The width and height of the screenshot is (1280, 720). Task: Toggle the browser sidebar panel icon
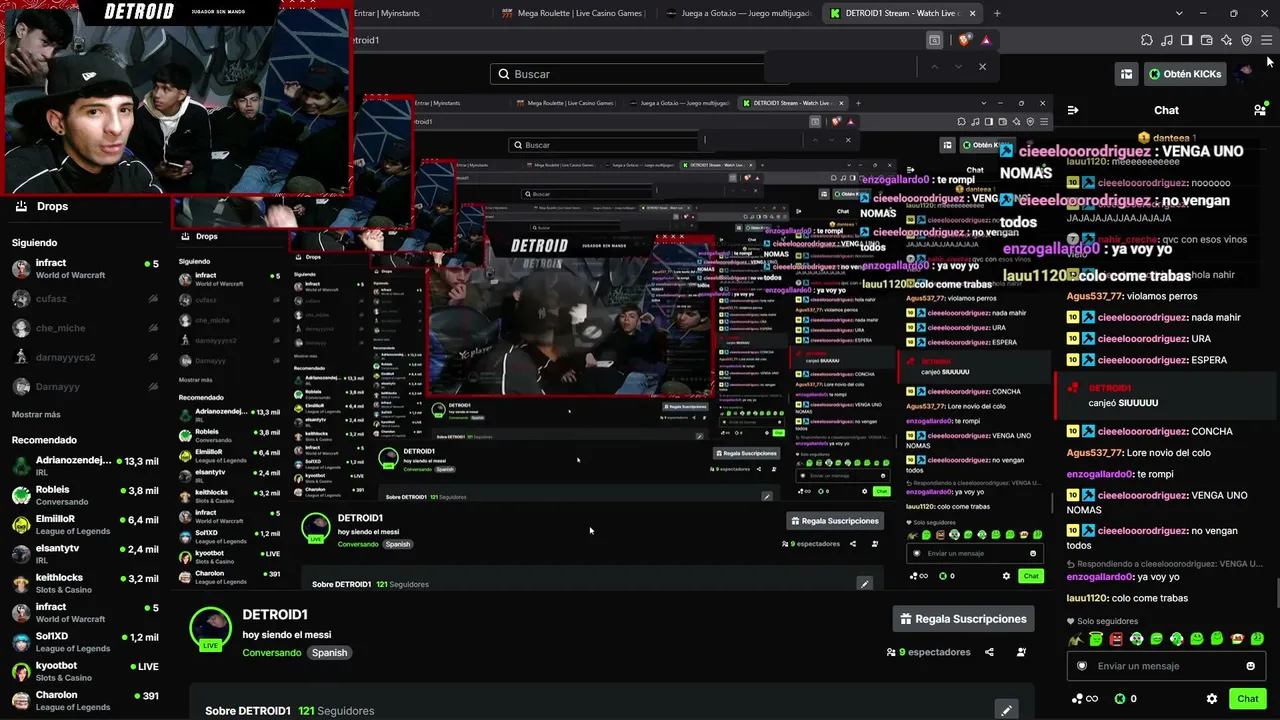(1187, 40)
